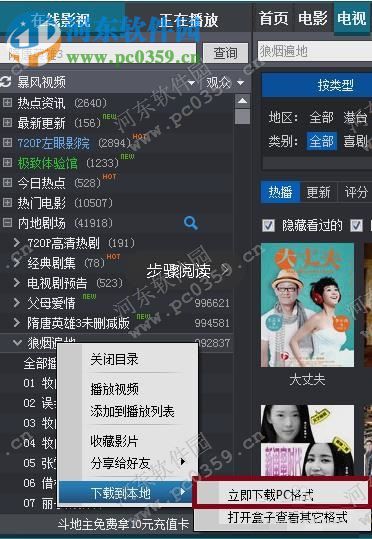Click the scrollbar up arrow

(x=242, y=101)
